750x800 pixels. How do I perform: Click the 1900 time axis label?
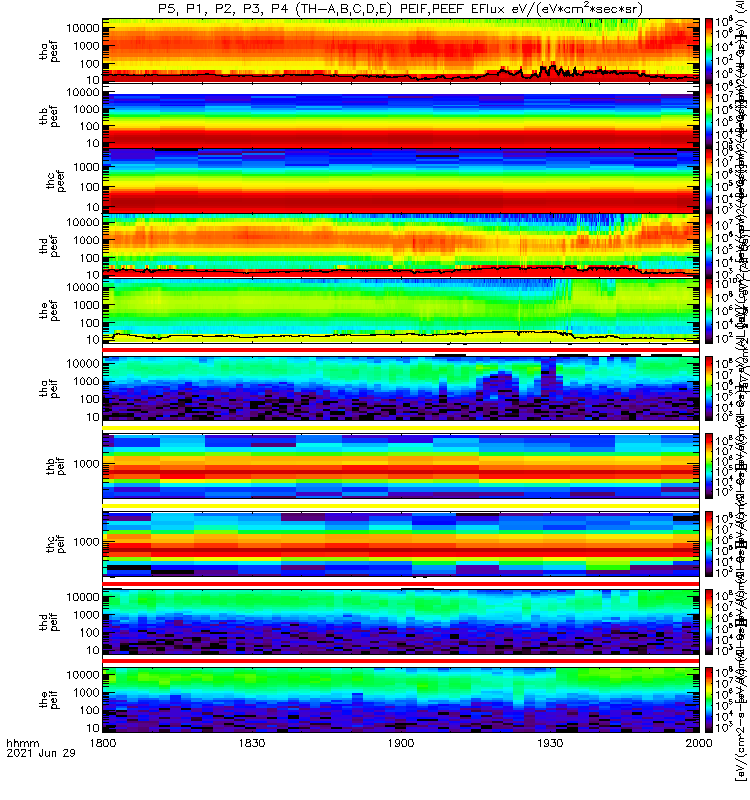pos(401,743)
